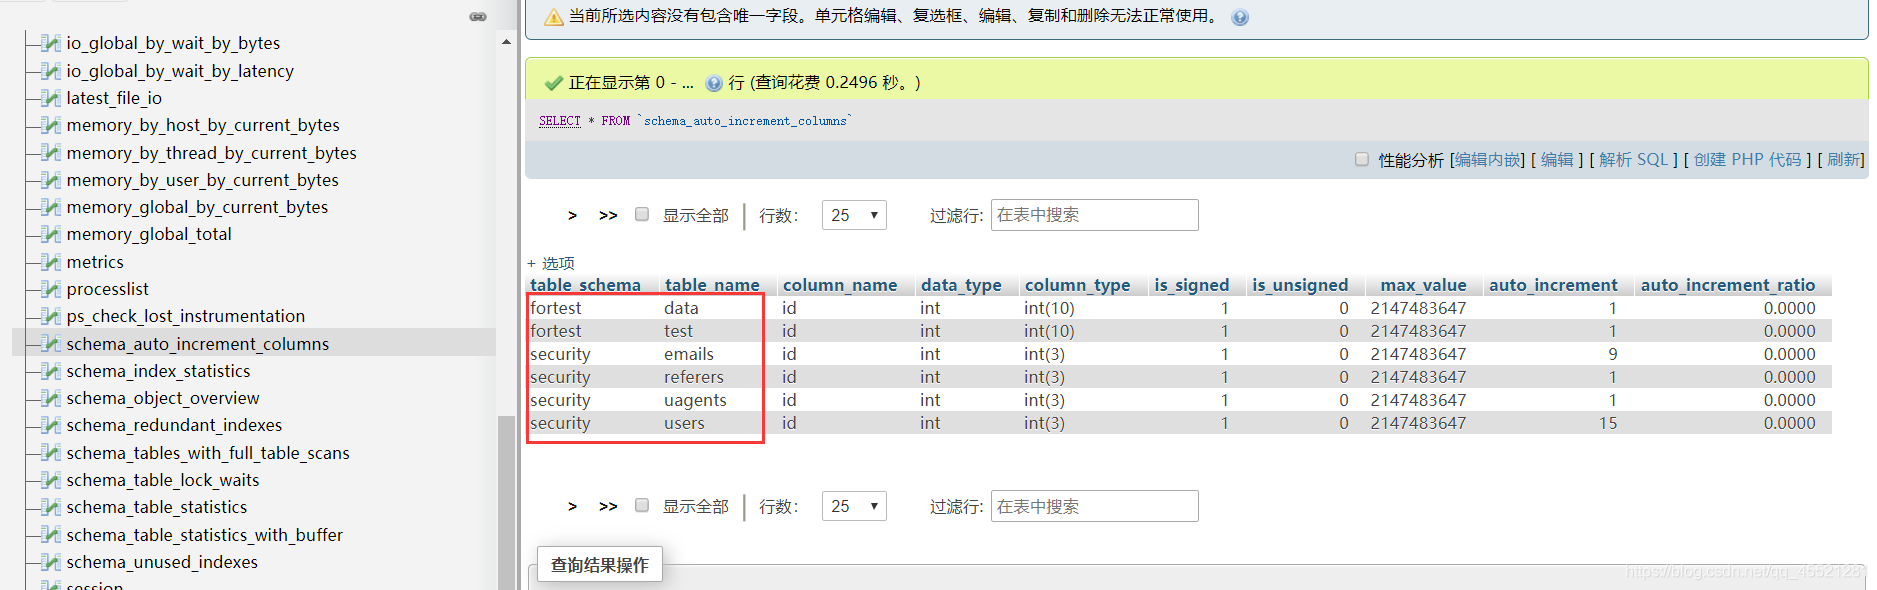Sort by auto_increment column header
This screenshot has width=1877, height=590.
coord(1553,285)
